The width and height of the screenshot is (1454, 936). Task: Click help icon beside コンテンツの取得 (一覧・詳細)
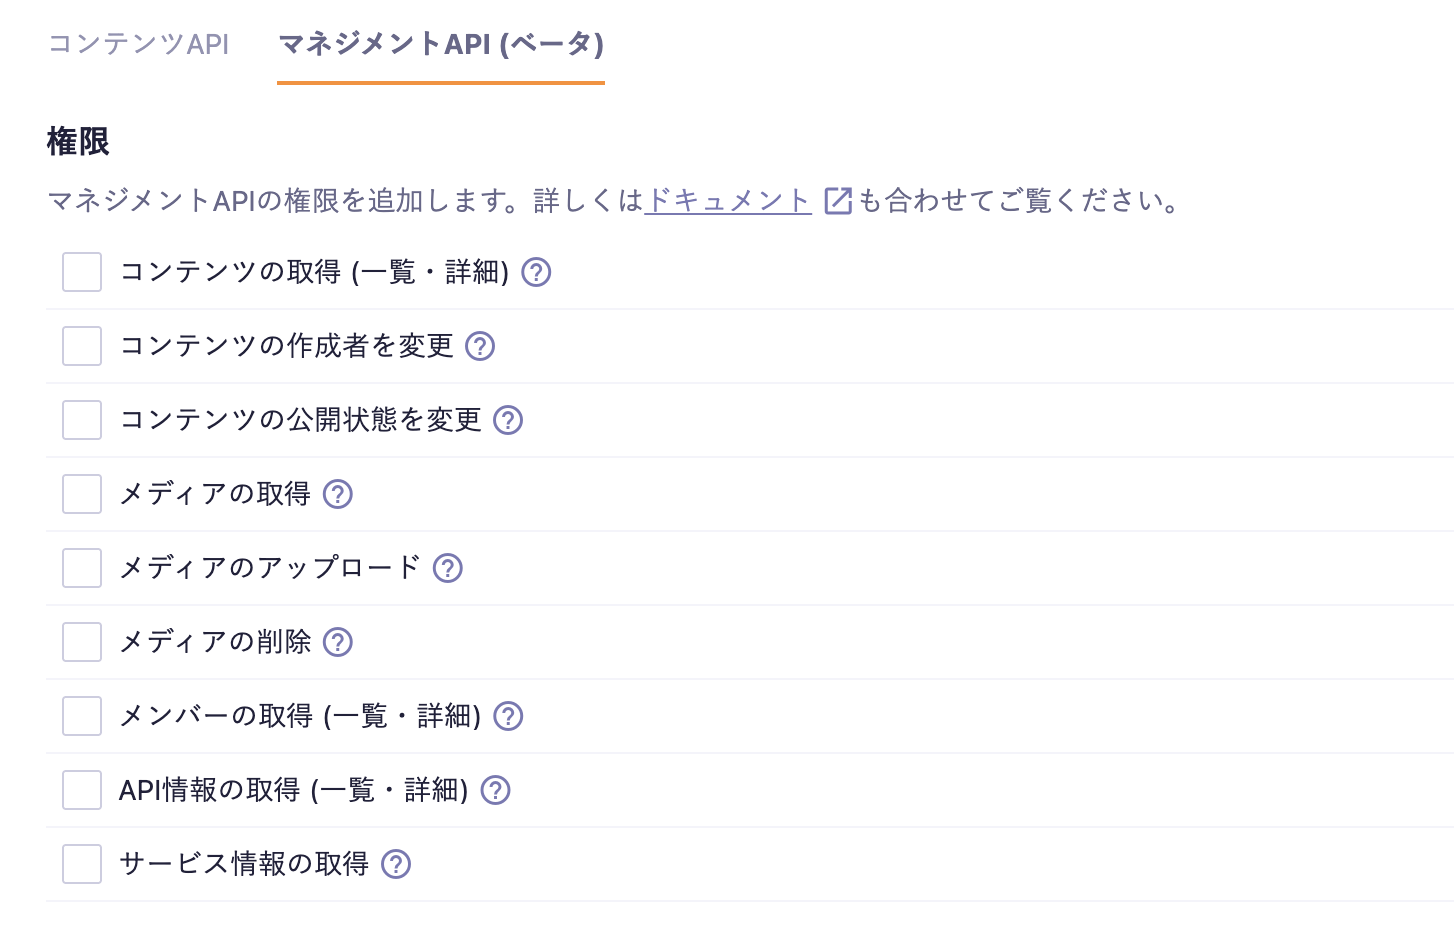[x=537, y=272]
